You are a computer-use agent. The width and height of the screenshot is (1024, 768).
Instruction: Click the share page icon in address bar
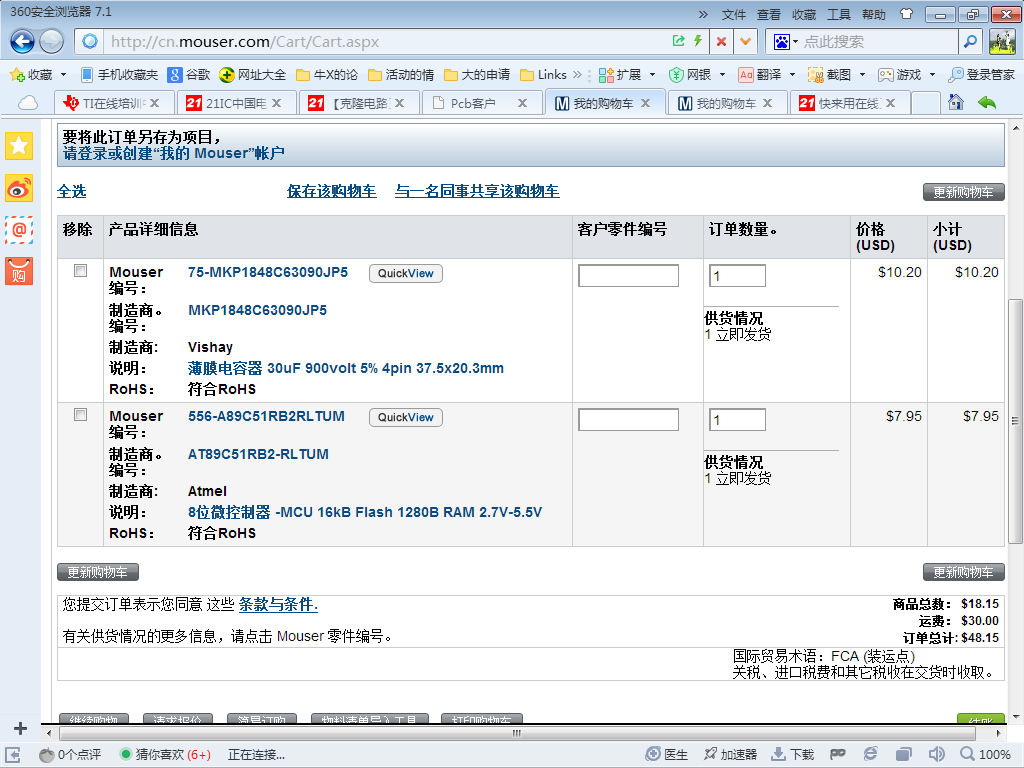[679, 41]
